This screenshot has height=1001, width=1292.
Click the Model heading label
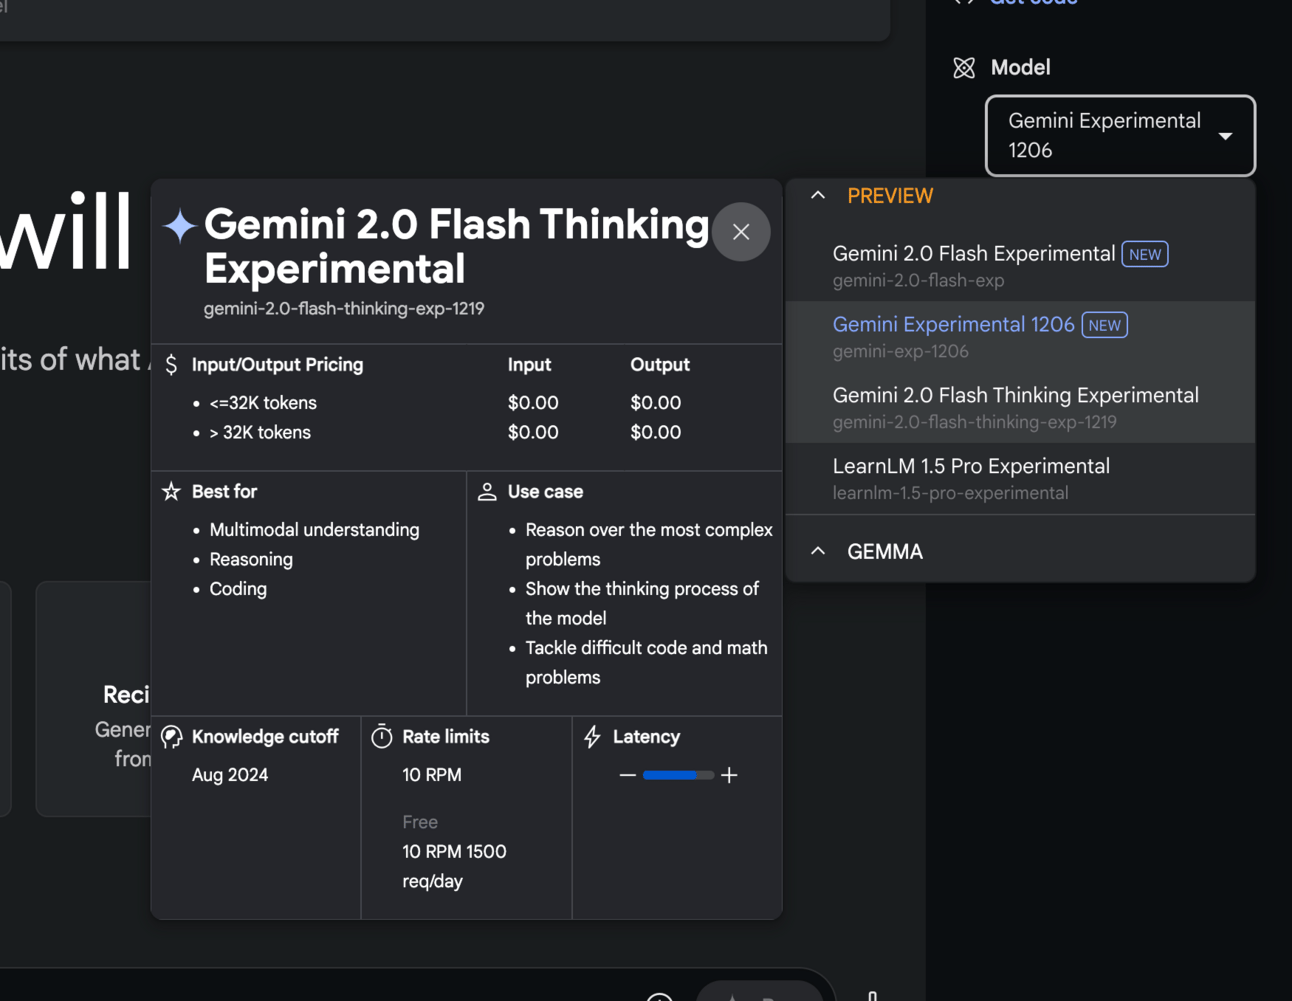click(x=1020, y=68)
